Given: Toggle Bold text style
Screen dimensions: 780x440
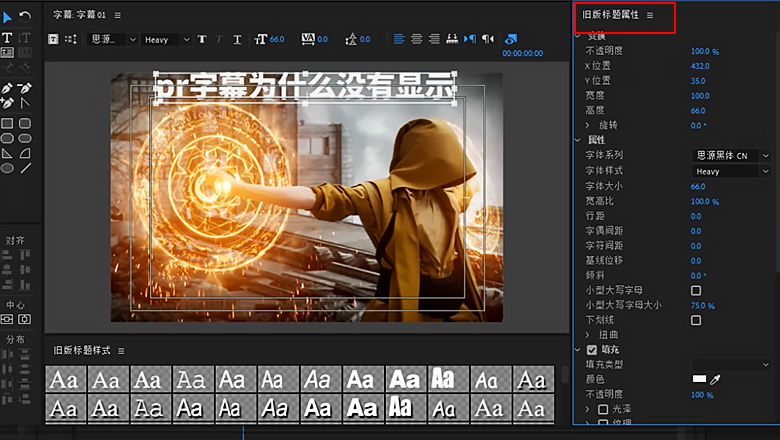Looking at the screenshot, I should pos(202,39).
